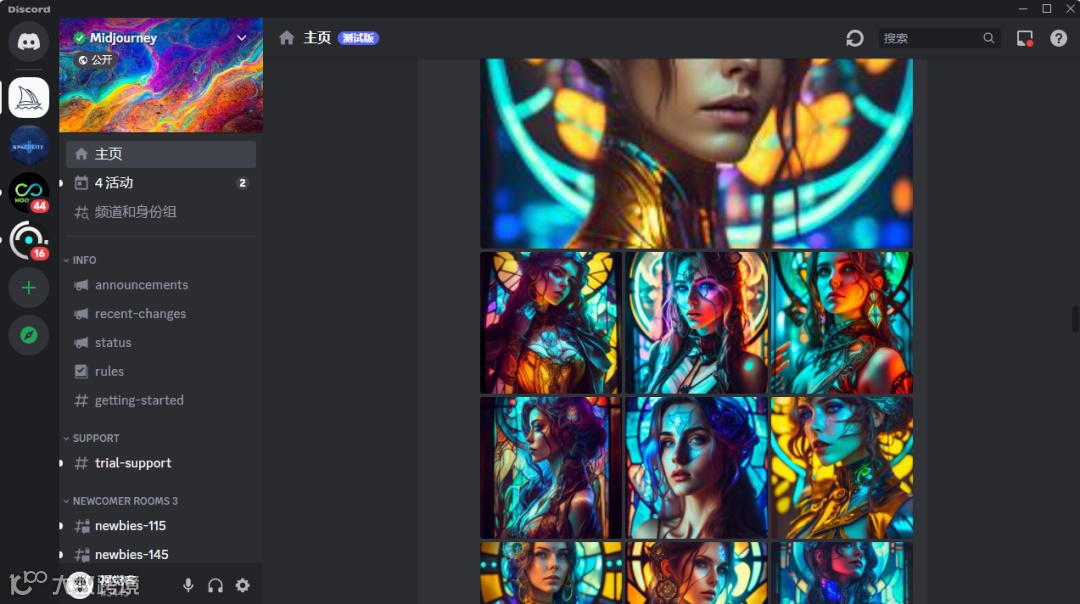The image size is (1080, 604).
Task: Click the megaphone icon beside announcements
Action: point(81,284)
